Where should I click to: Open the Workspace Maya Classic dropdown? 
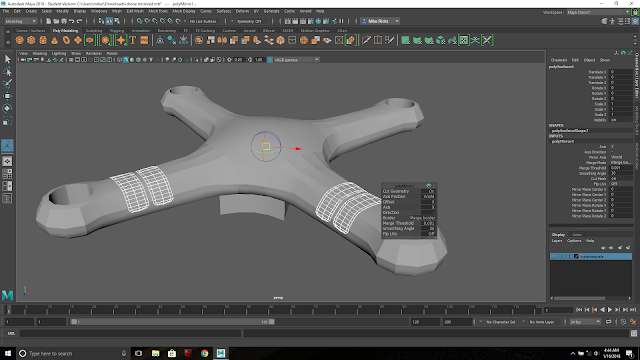coord(598,12)
